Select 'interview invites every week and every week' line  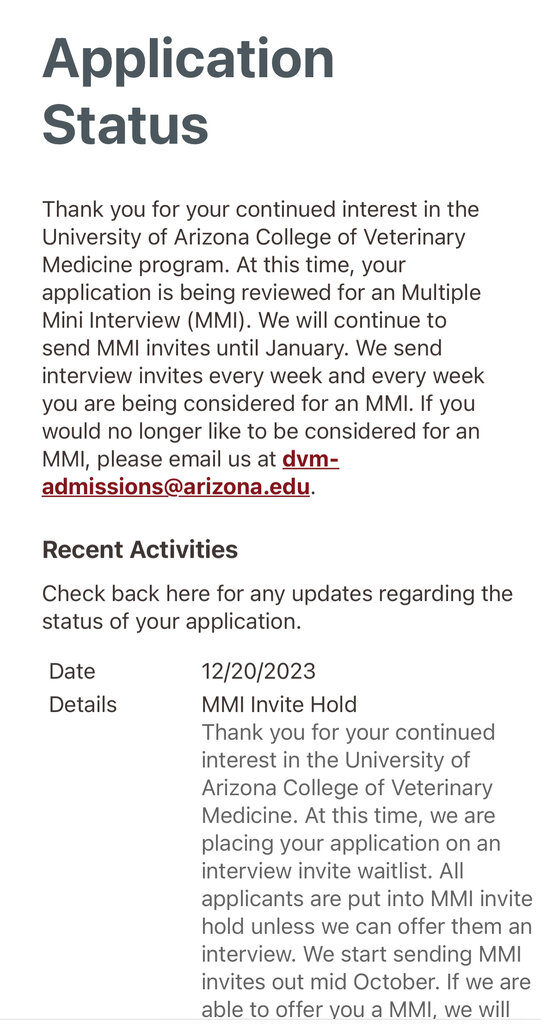[263, 377]
